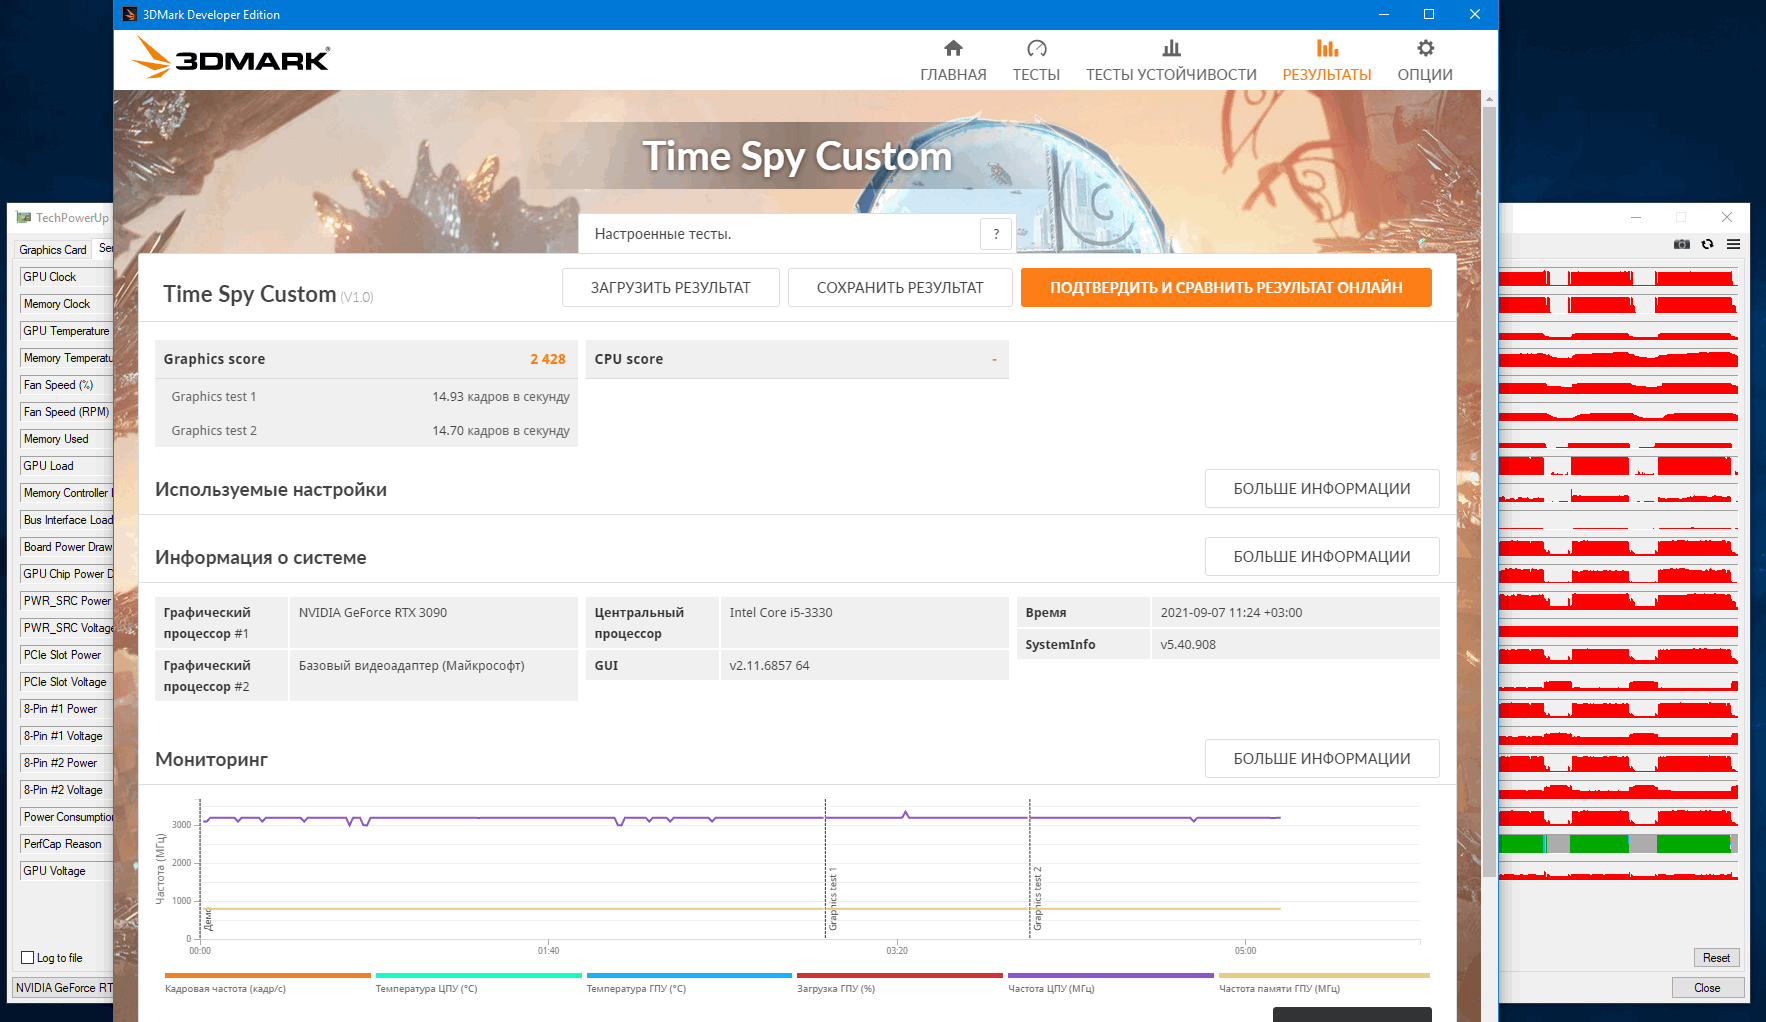Open БОЛЬШЕ ИНФОРМАЦИИ for Мониторинг
Viewport: 1766px width, 1022px height.
click(1322, 758)
